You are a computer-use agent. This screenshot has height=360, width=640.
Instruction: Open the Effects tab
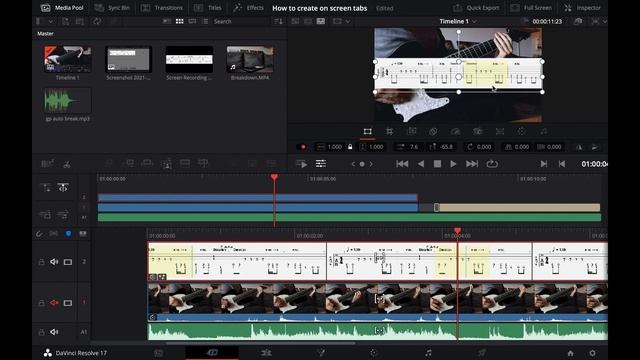tap(249, 8)
